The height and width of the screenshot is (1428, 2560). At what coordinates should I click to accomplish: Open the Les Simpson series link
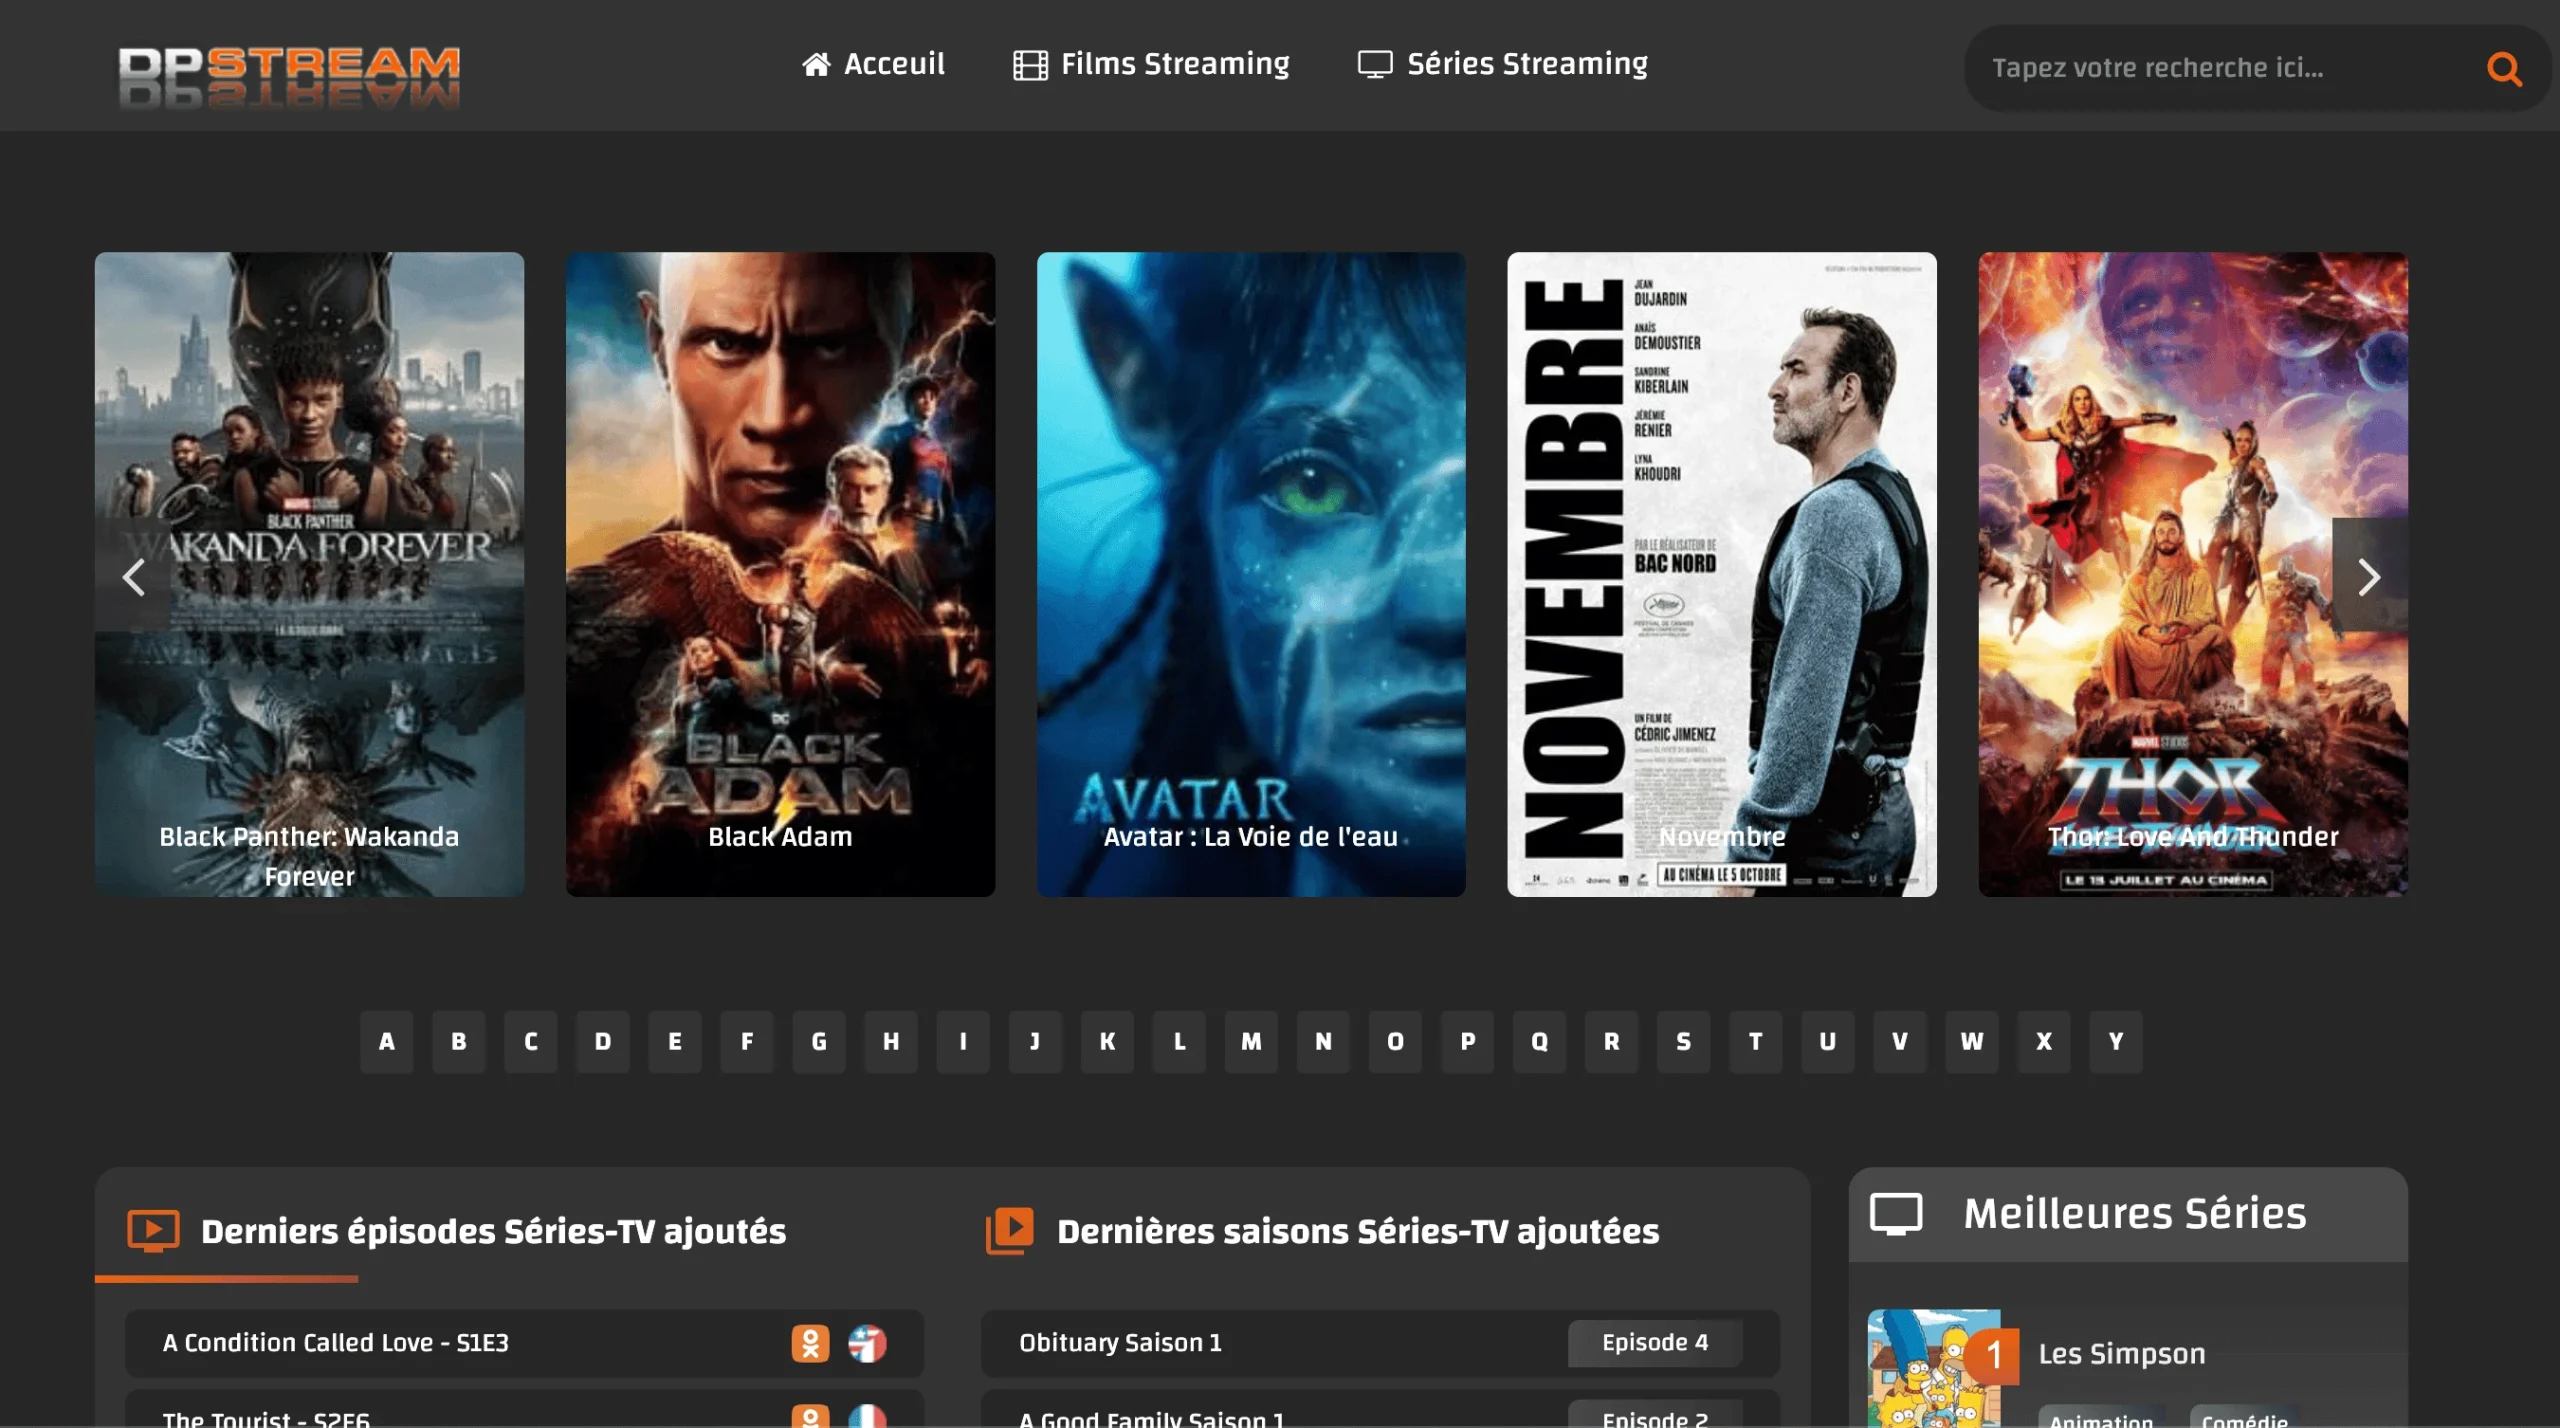[2122, 1353]
